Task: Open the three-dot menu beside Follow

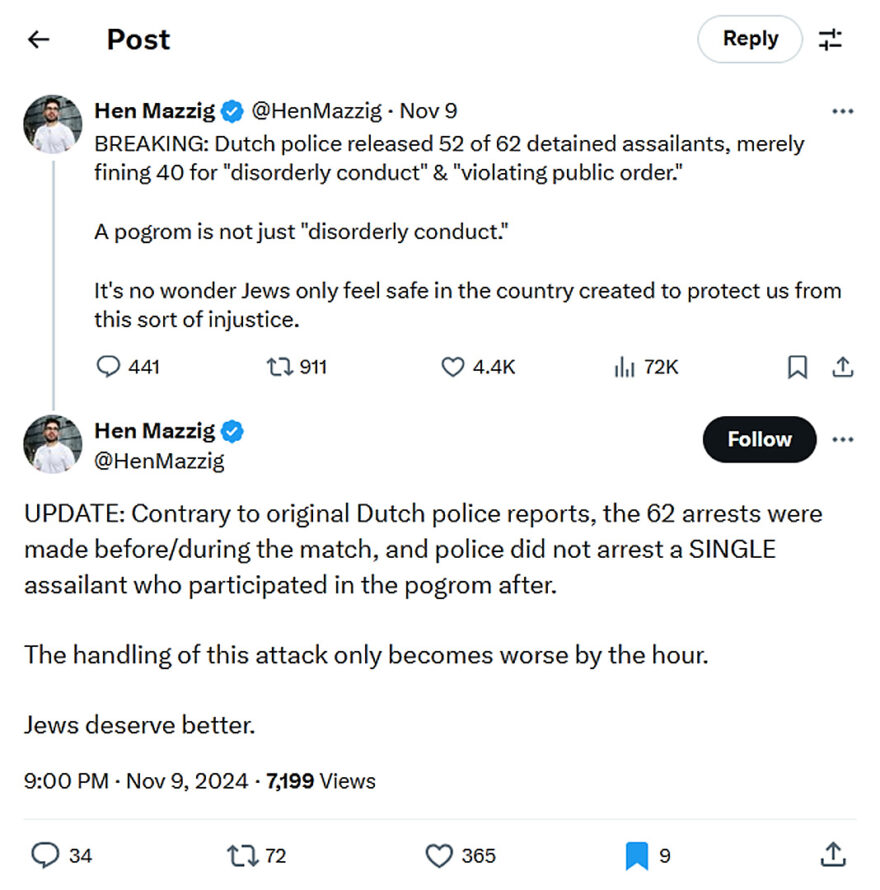Action: tap(843, 439)
